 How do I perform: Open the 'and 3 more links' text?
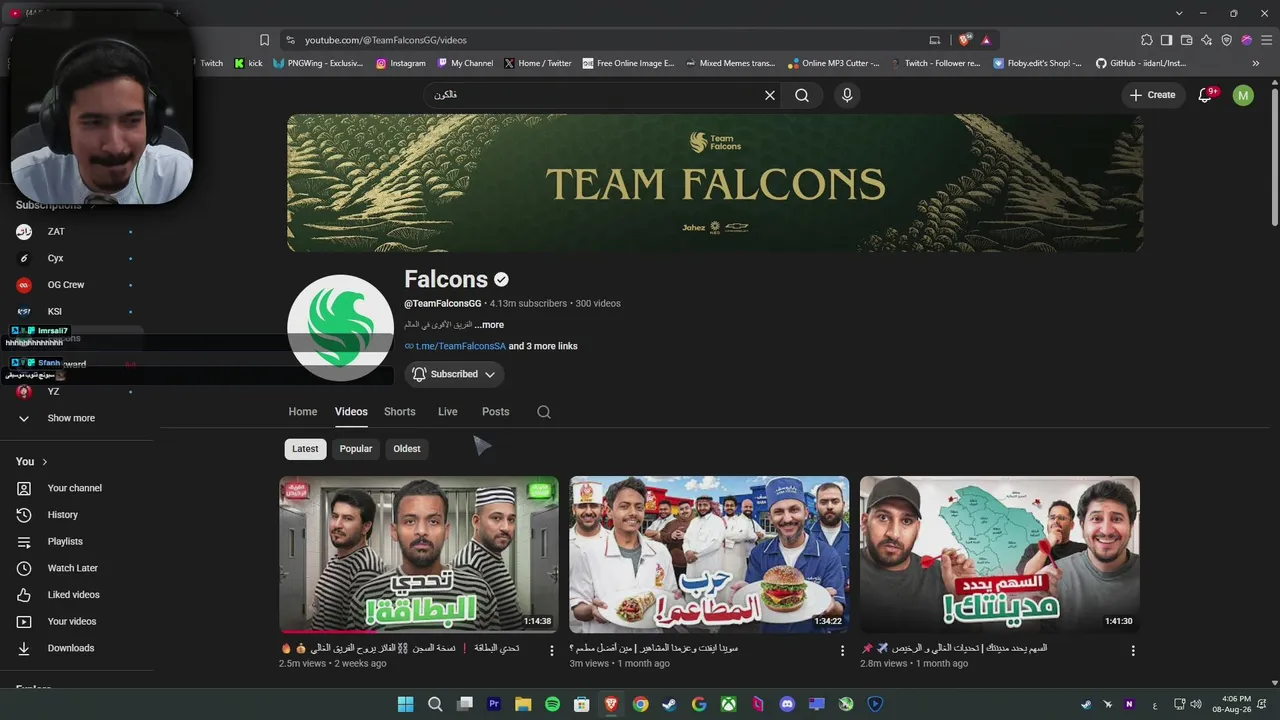tap(543, 346)
